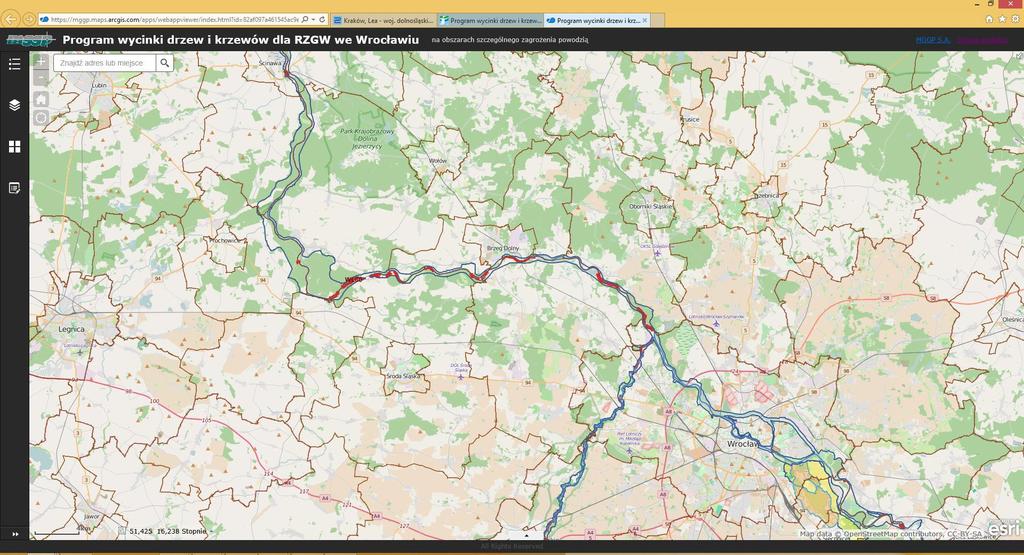This screenshot has height=555, width=1024.
Task: Click the esri logo on the map
Action: pos(1003,528)
